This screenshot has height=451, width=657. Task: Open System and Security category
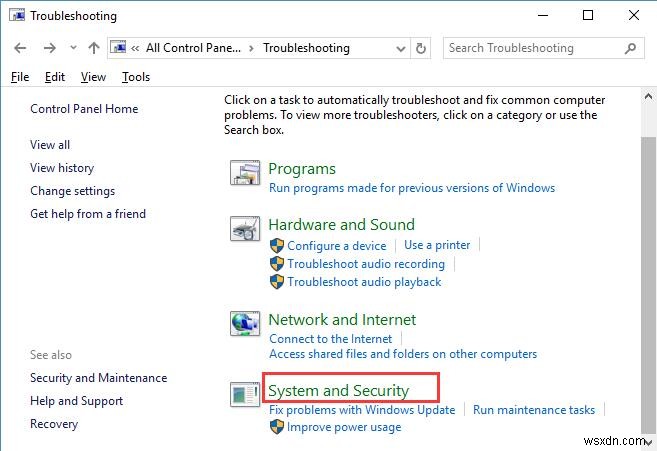tap(339, 391)
